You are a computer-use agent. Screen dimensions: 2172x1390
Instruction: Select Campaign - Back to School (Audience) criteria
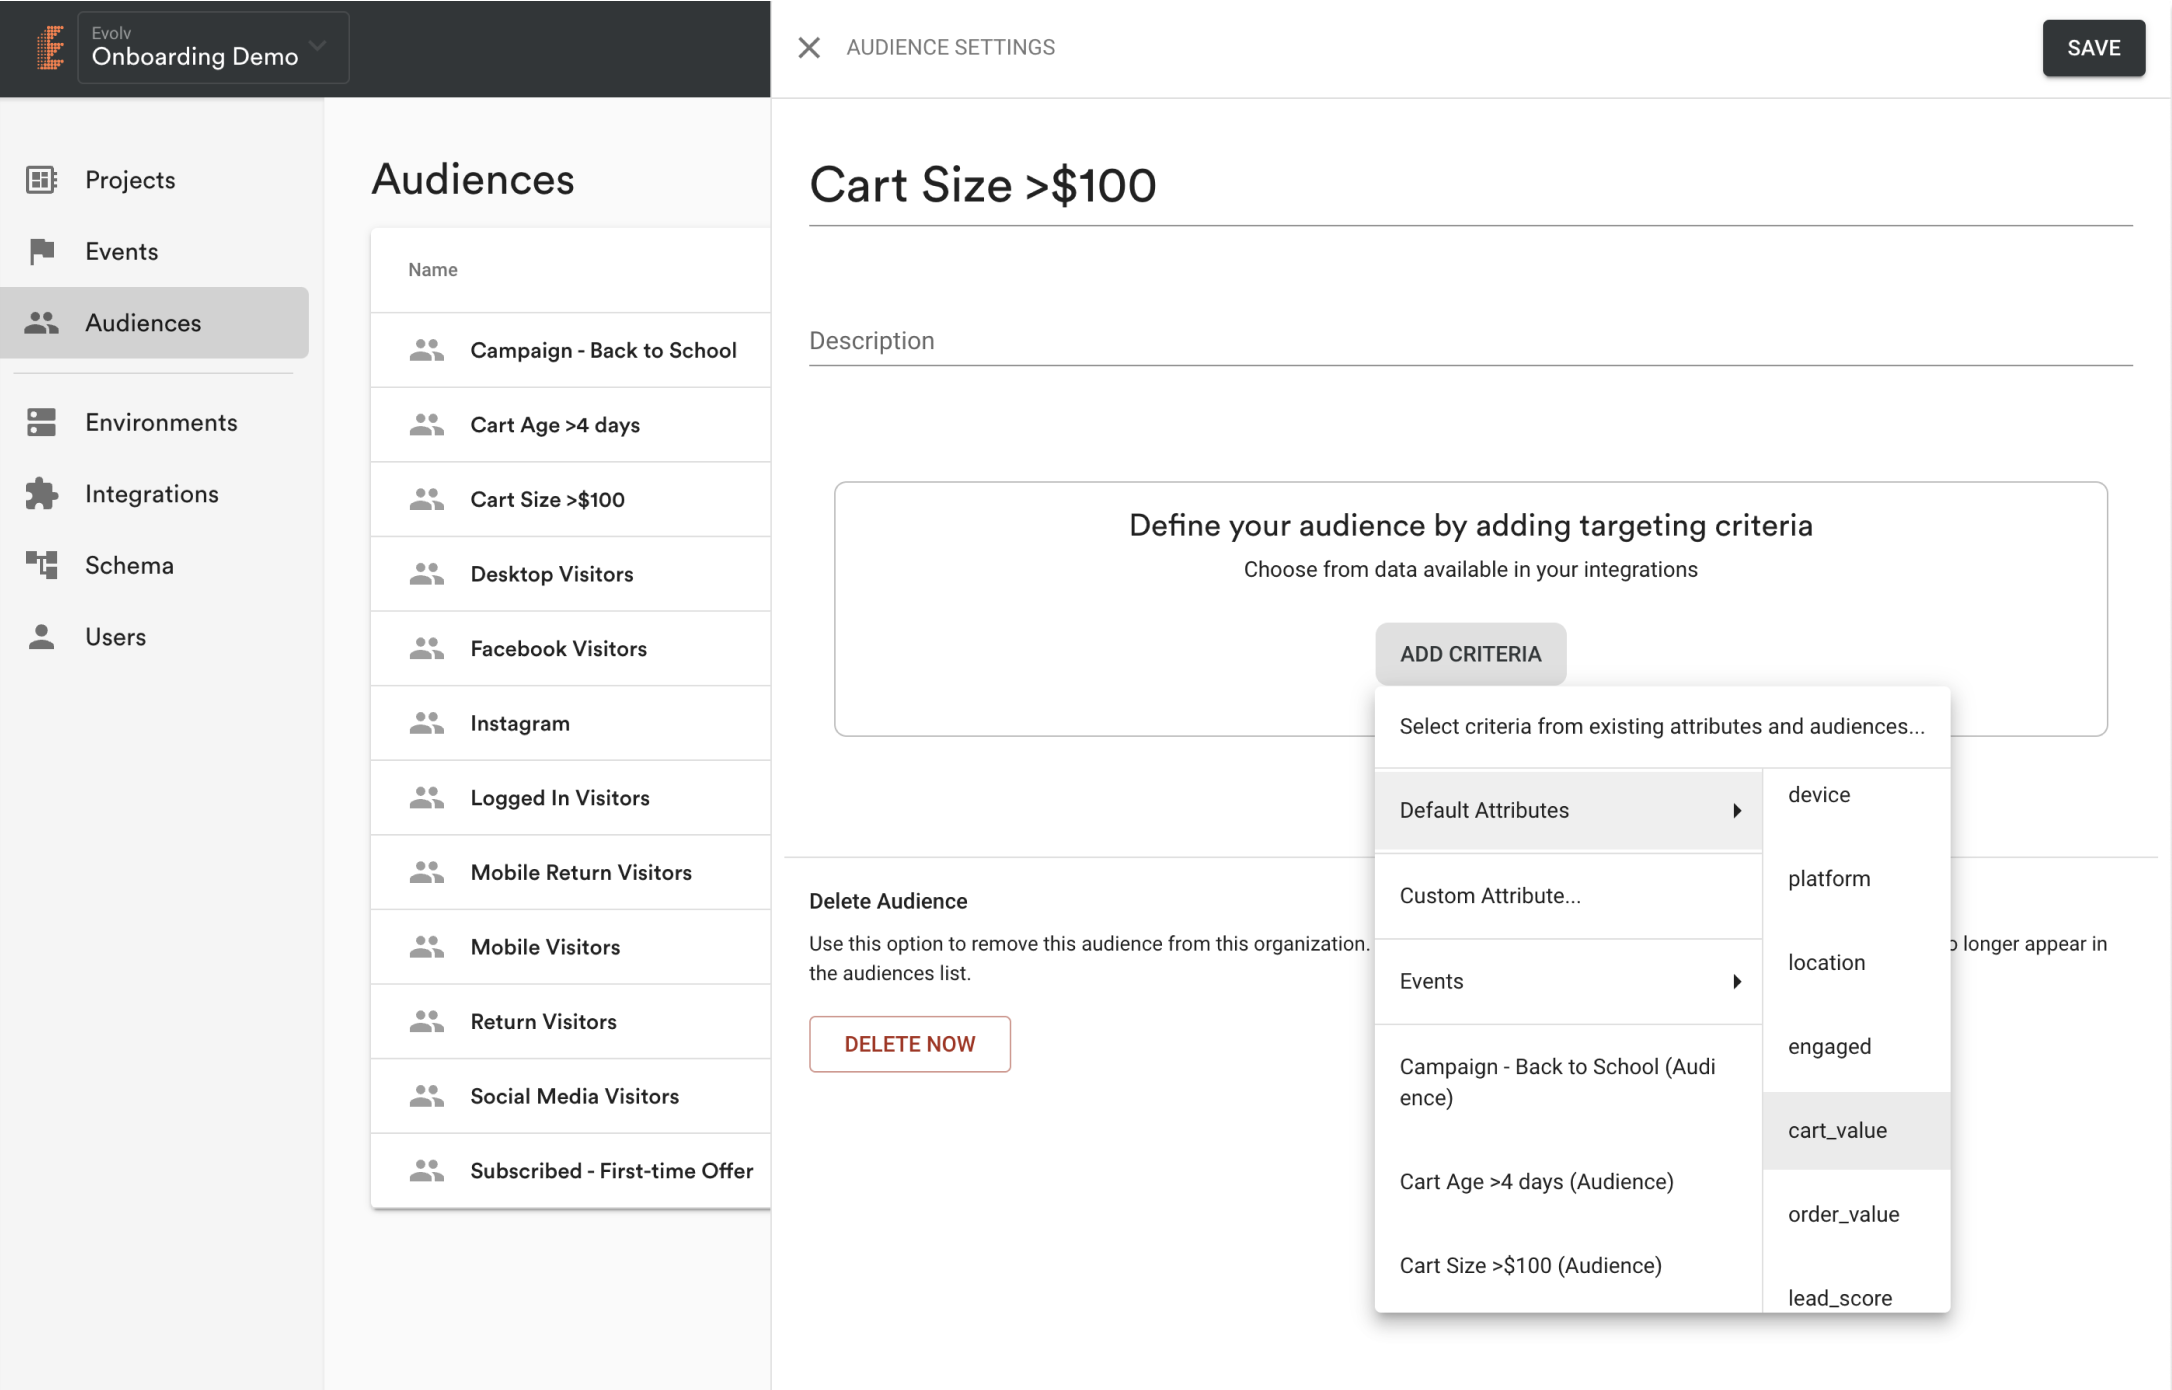(1568, 1082)
